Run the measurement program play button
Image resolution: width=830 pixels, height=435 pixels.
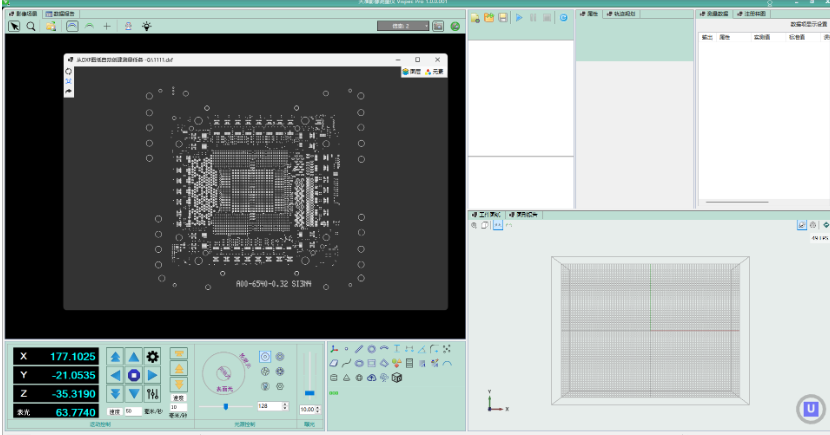tap(519, 18)
